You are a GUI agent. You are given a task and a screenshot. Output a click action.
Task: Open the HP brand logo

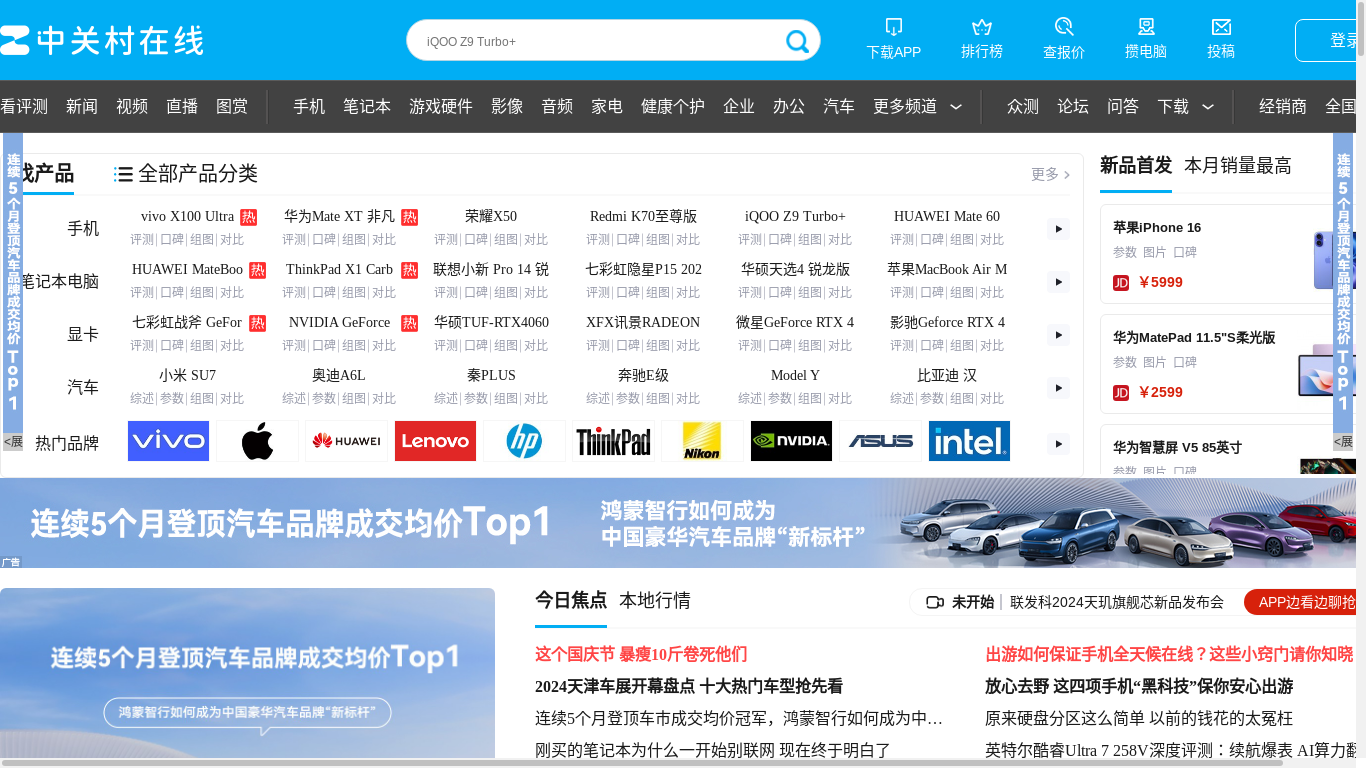(x=524, y=441)
